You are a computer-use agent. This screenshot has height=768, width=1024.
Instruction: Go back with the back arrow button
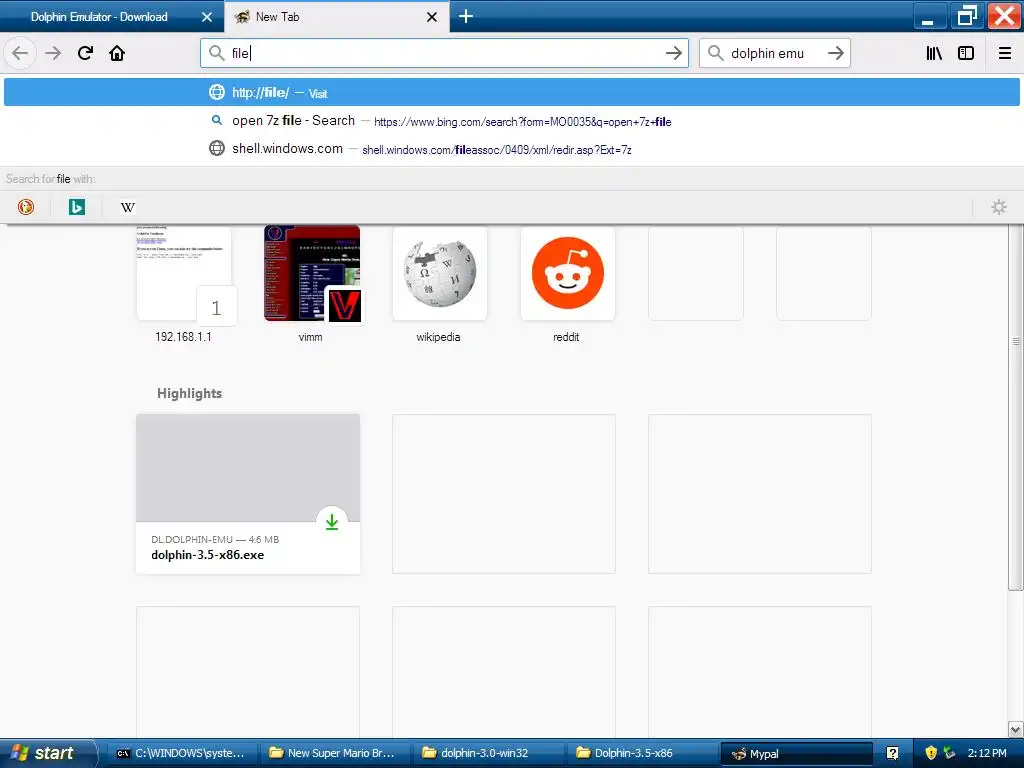pyautogui.click(x=20, y=53)
